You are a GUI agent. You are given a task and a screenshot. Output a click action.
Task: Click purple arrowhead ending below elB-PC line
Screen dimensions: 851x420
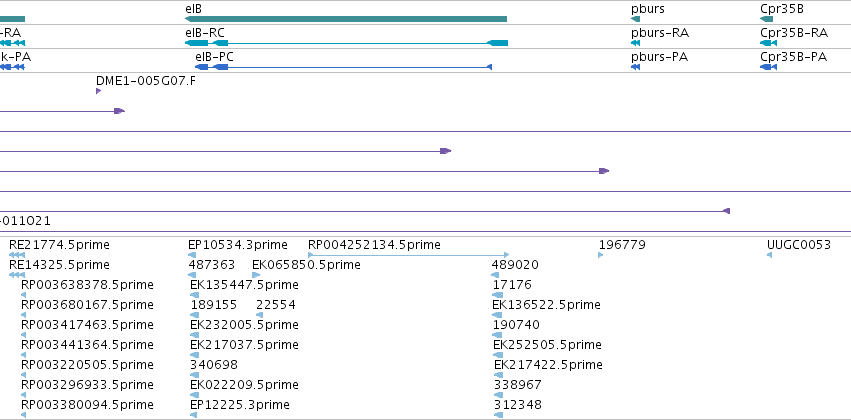445,151
